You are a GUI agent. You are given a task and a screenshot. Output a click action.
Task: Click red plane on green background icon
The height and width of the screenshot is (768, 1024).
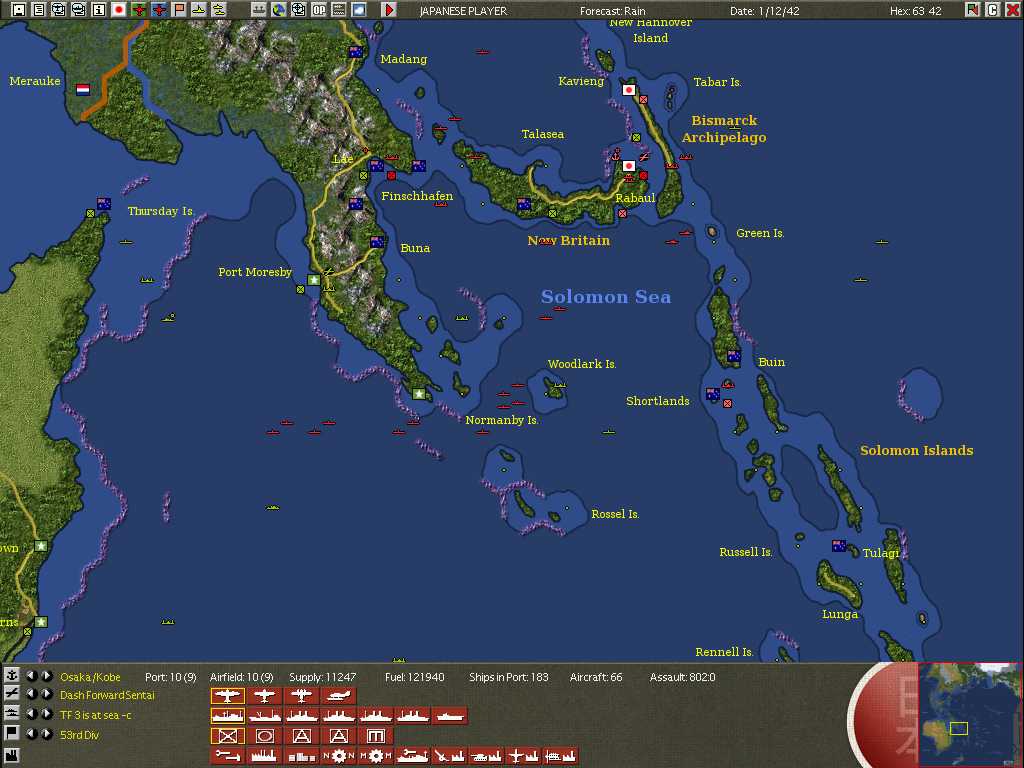click(x=138, y=10)
